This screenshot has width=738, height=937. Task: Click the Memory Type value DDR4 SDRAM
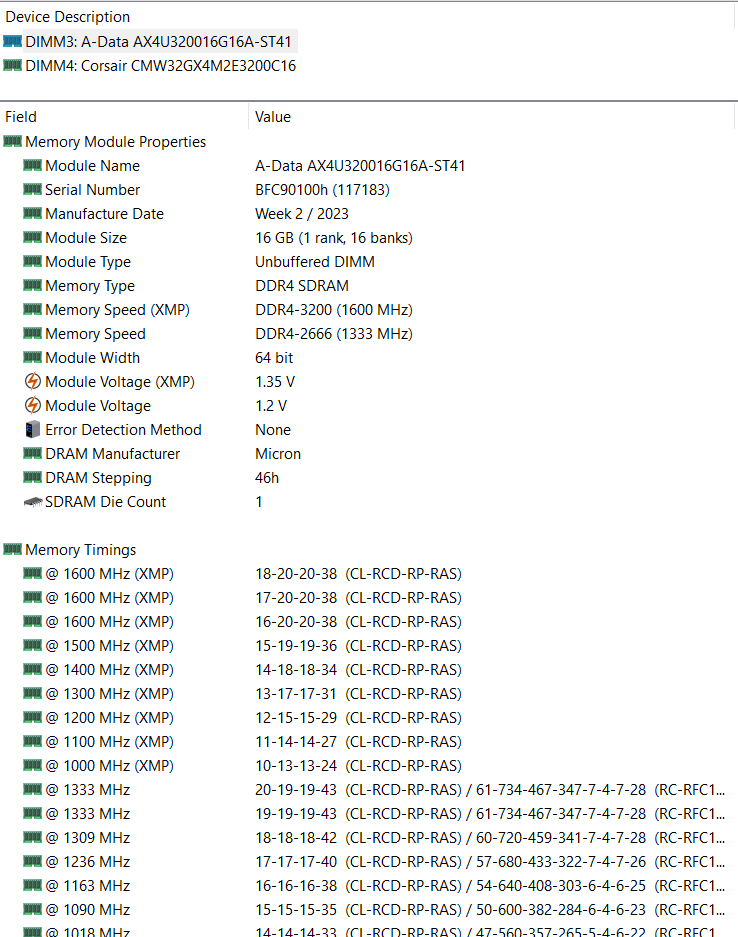[302, 286]
